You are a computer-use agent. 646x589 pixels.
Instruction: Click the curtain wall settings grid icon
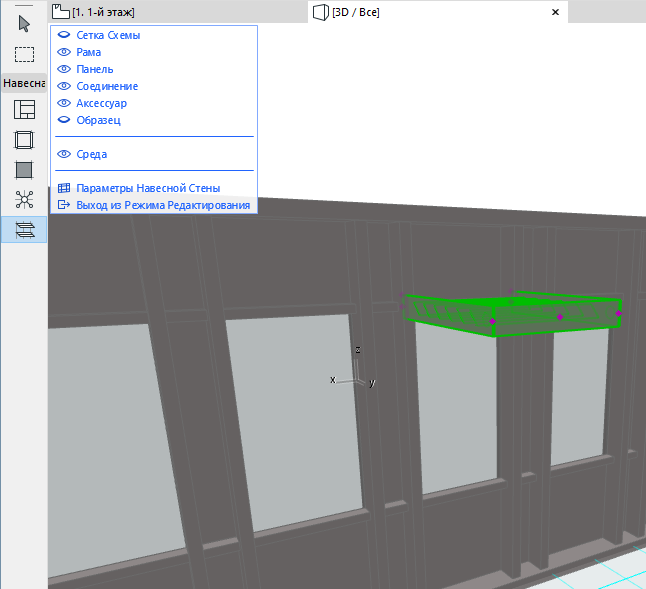(64, 188)
